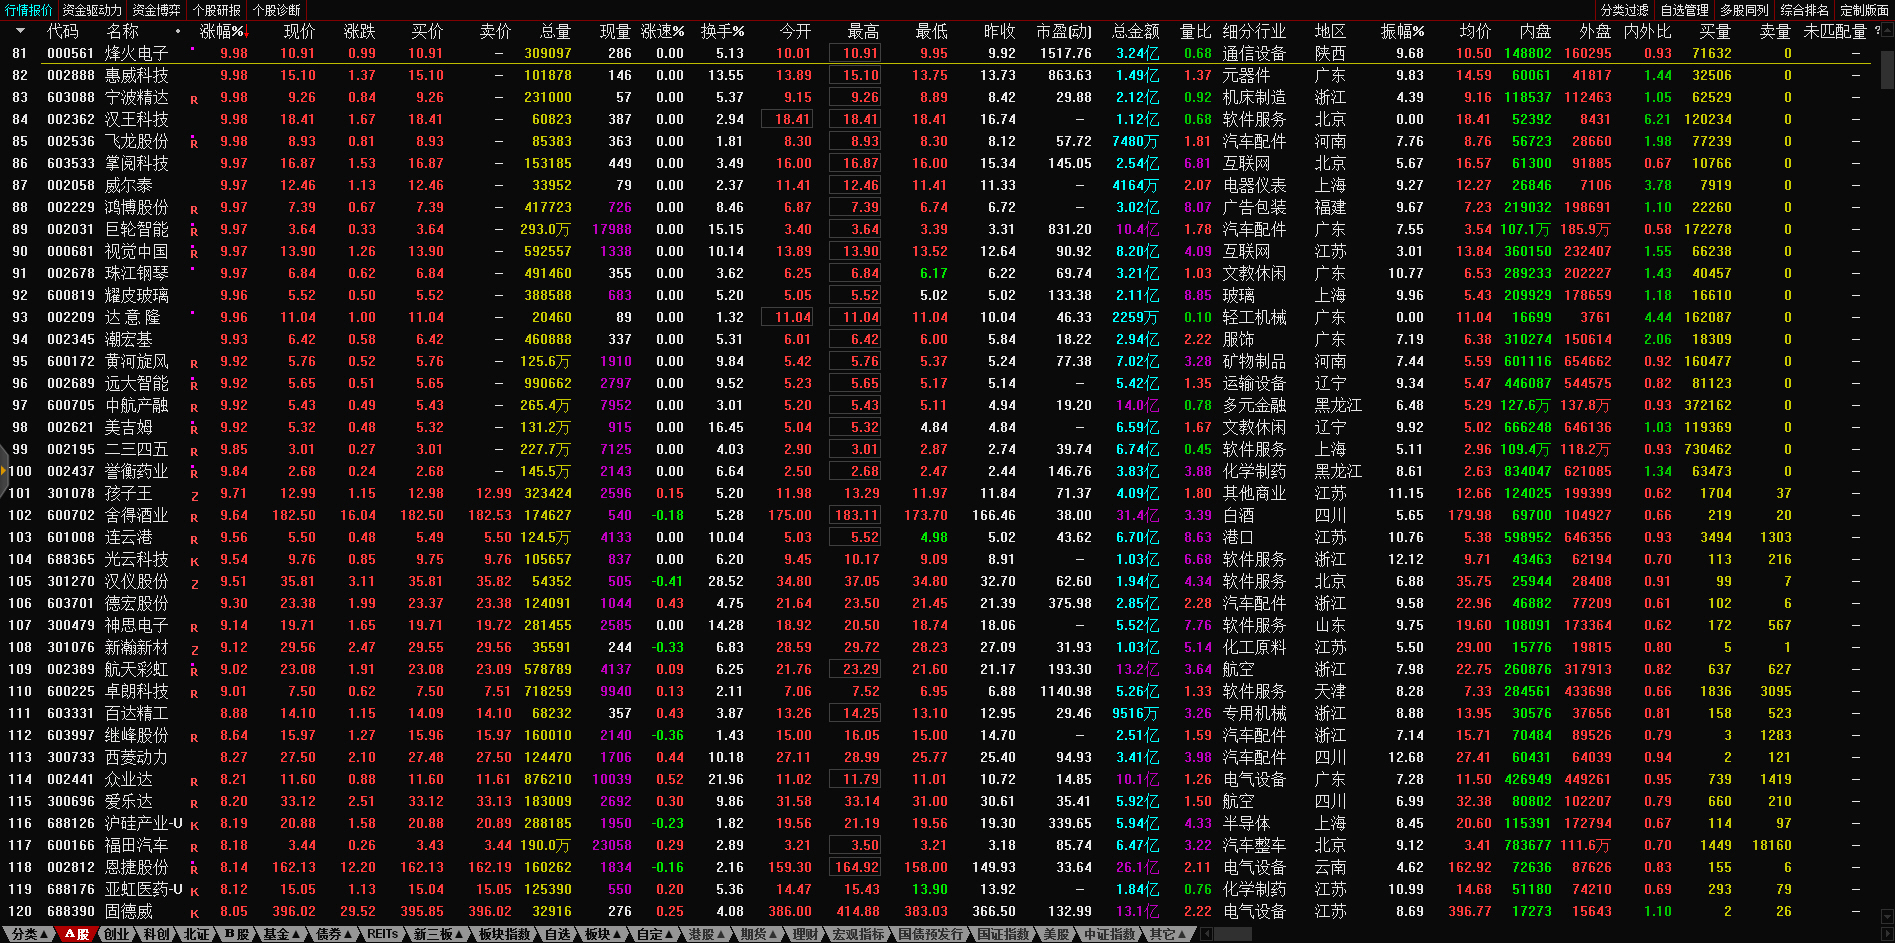Sort by 总金额 column header
The width and height of the screenshot is (1895, 943).
click(1135, 31)
